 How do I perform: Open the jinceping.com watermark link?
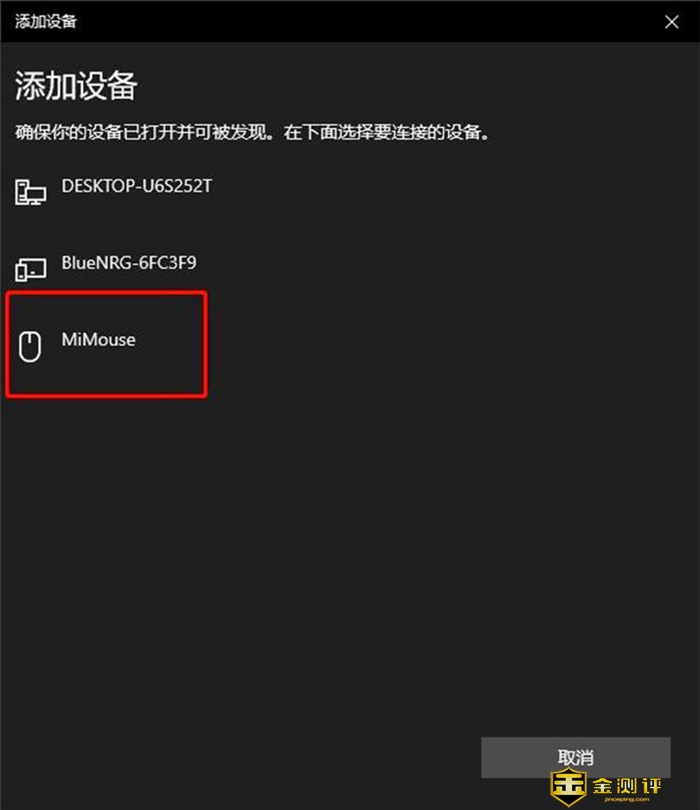coord(627,800)
